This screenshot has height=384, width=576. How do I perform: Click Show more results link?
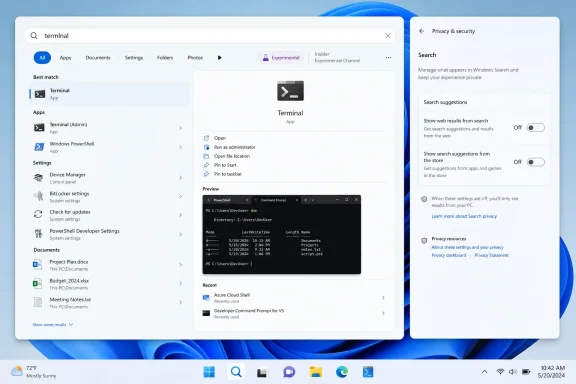pos(53,325)
